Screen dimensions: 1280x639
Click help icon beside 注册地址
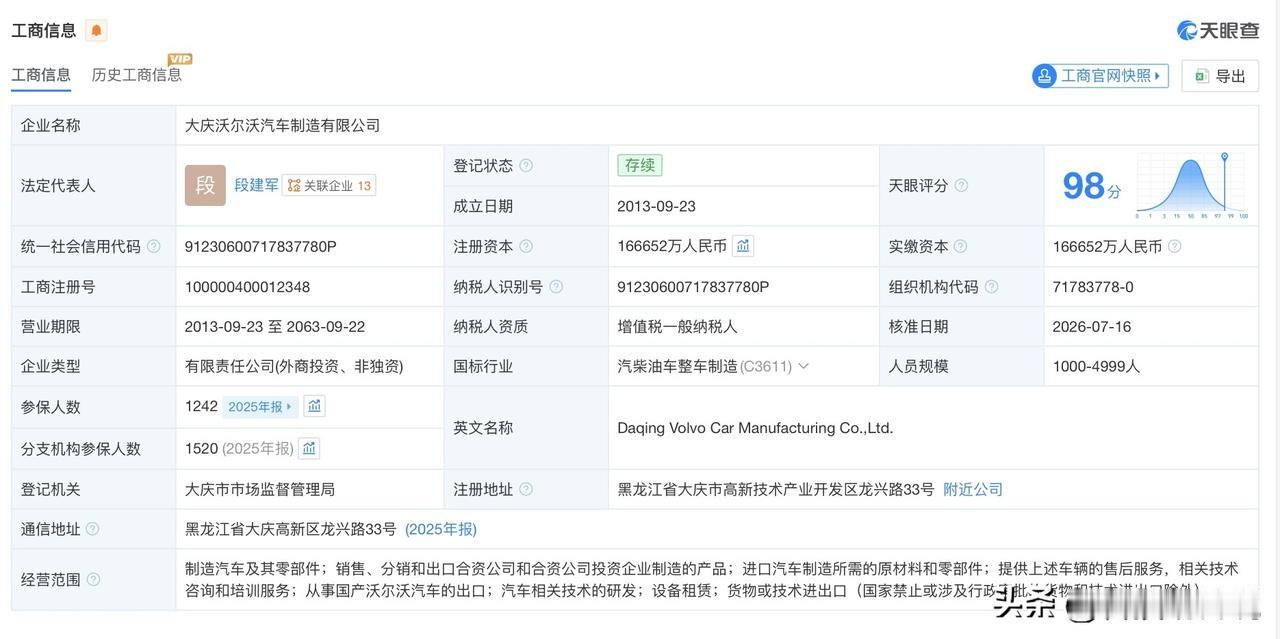click(x=526, y=489)
